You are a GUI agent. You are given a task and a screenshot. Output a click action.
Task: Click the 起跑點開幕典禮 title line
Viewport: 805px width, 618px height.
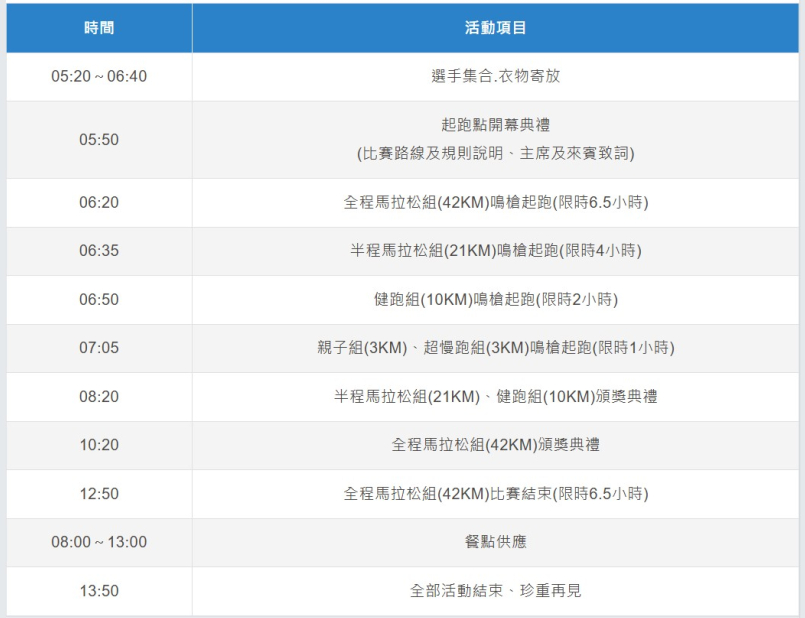[x=495, y=125]
